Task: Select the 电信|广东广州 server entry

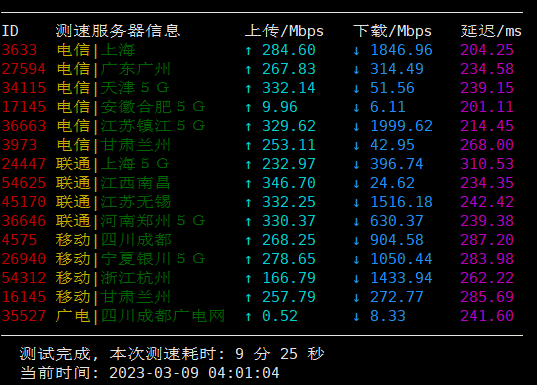Action: click(x=113, y=69)
